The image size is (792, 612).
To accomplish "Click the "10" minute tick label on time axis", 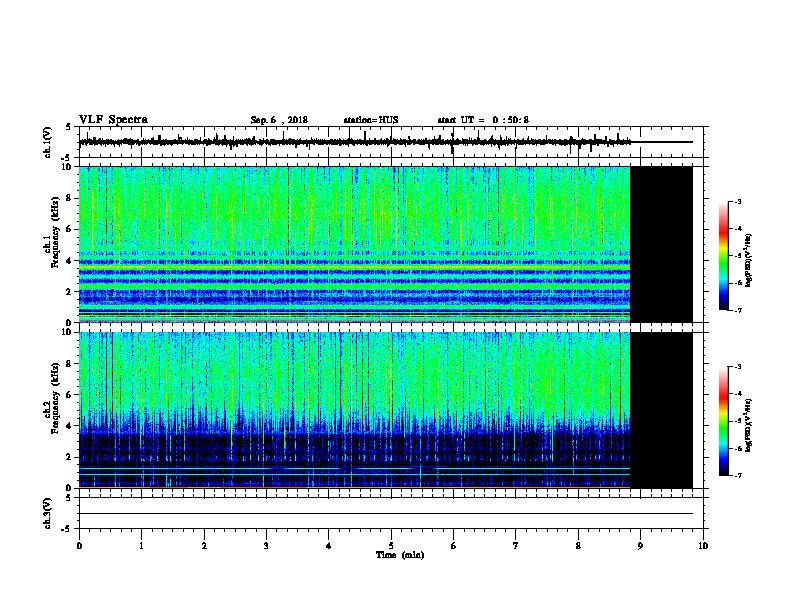I will [x=703, y=546].
